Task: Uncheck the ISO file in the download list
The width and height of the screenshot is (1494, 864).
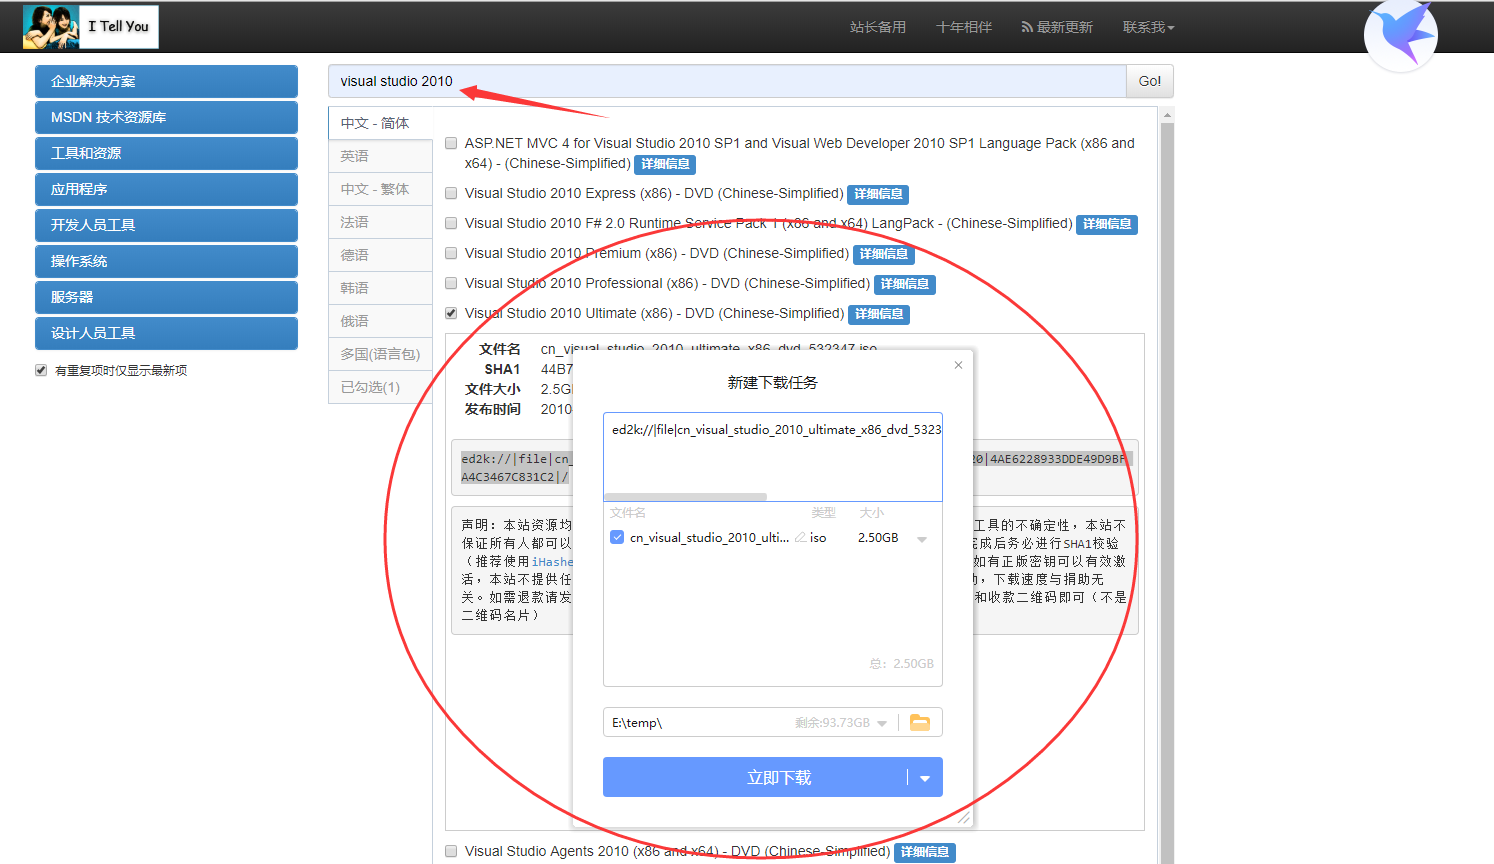Action: pos(617,538)
